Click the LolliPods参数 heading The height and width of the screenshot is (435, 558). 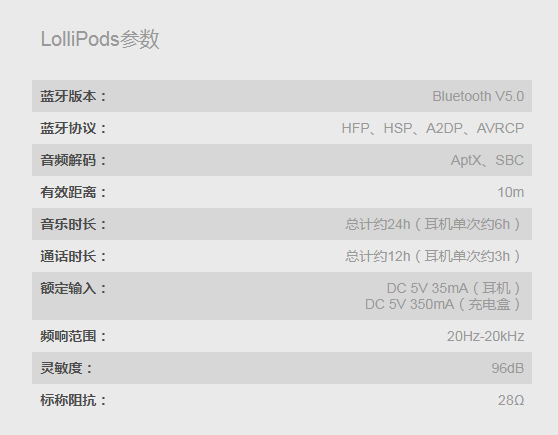click(x=100, y=39)
